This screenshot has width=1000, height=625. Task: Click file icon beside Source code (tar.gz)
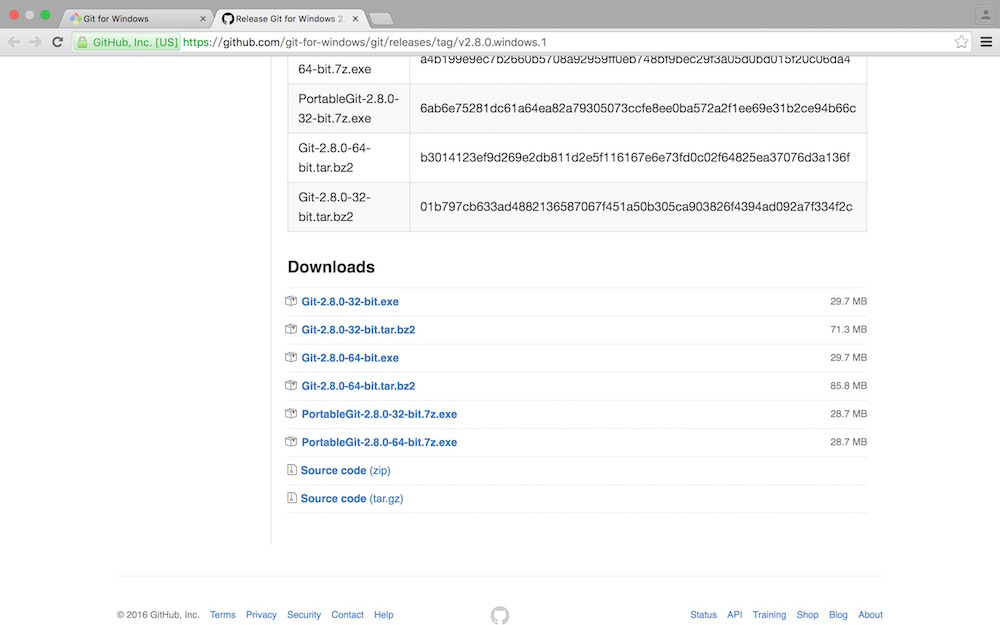291,497
